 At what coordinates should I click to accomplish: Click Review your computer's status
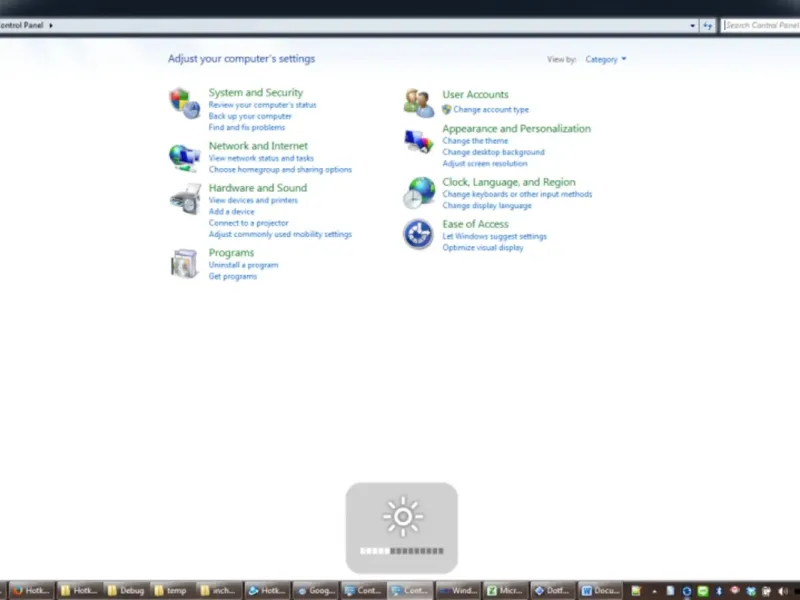click(x=262, y=105)
